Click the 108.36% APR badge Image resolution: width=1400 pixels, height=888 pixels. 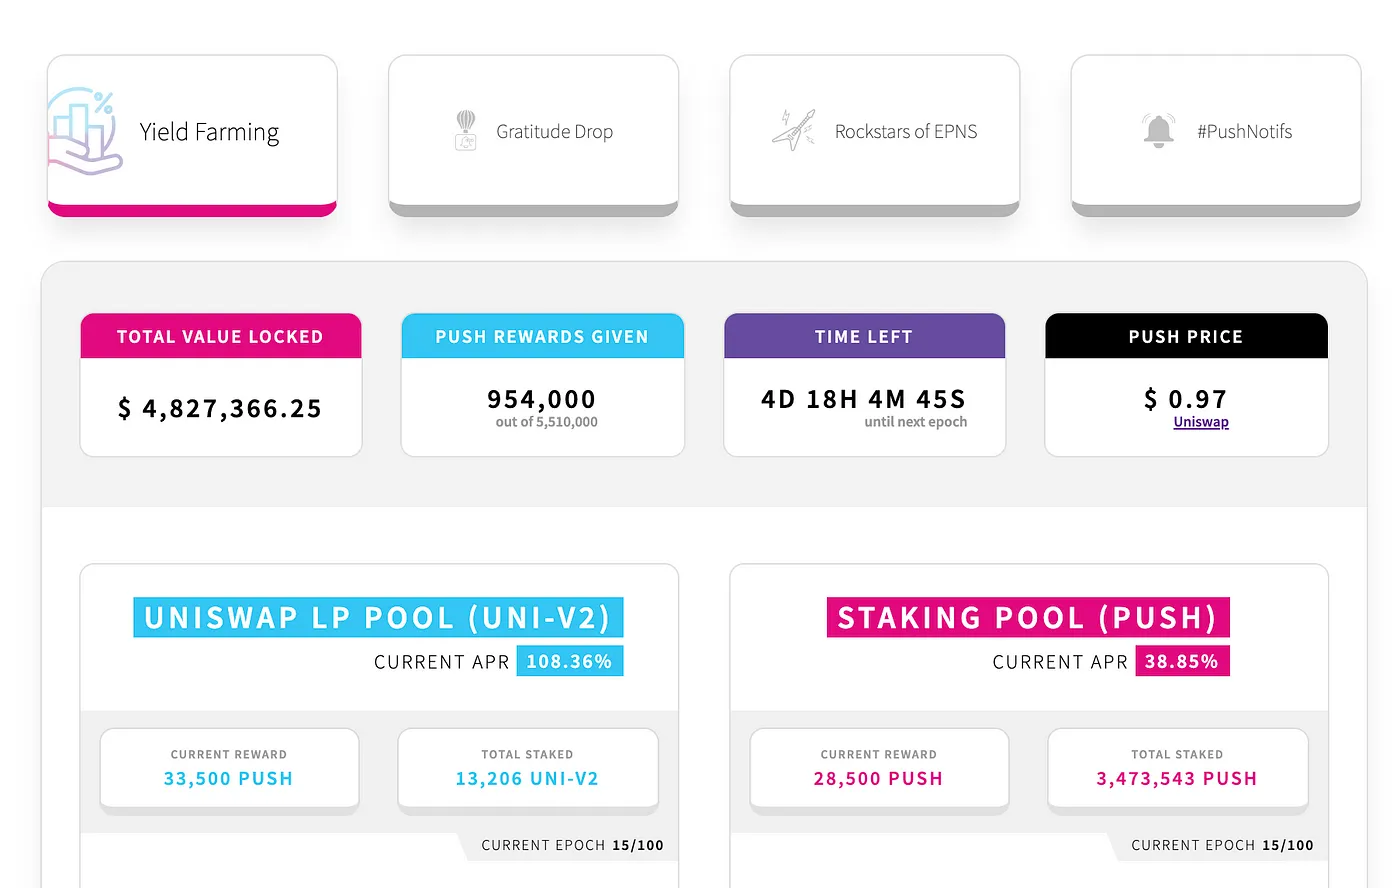coord(570,661)
